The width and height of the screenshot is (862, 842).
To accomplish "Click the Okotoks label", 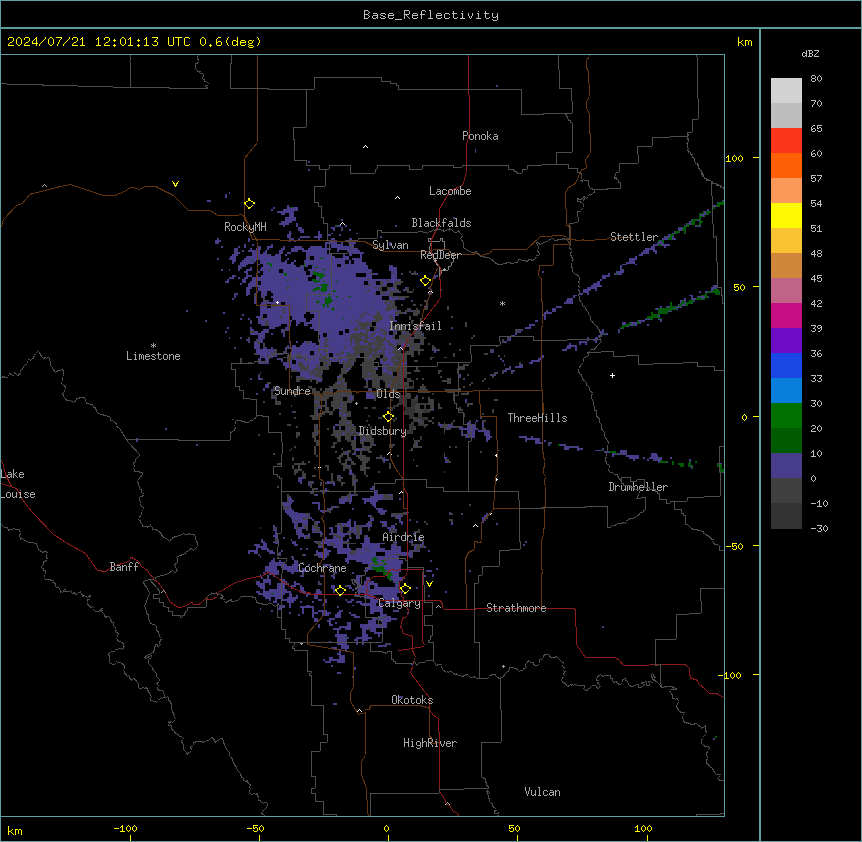I will click(x=412, y=700).
